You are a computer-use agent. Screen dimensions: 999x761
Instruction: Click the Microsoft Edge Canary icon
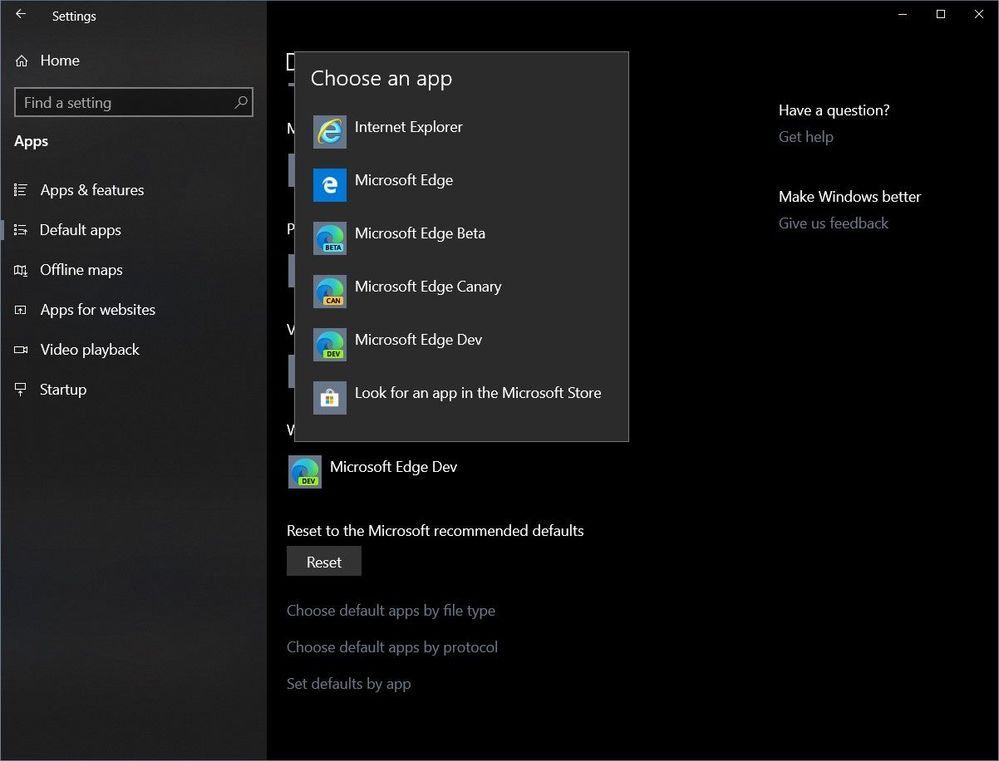click(x=329, y=291)
